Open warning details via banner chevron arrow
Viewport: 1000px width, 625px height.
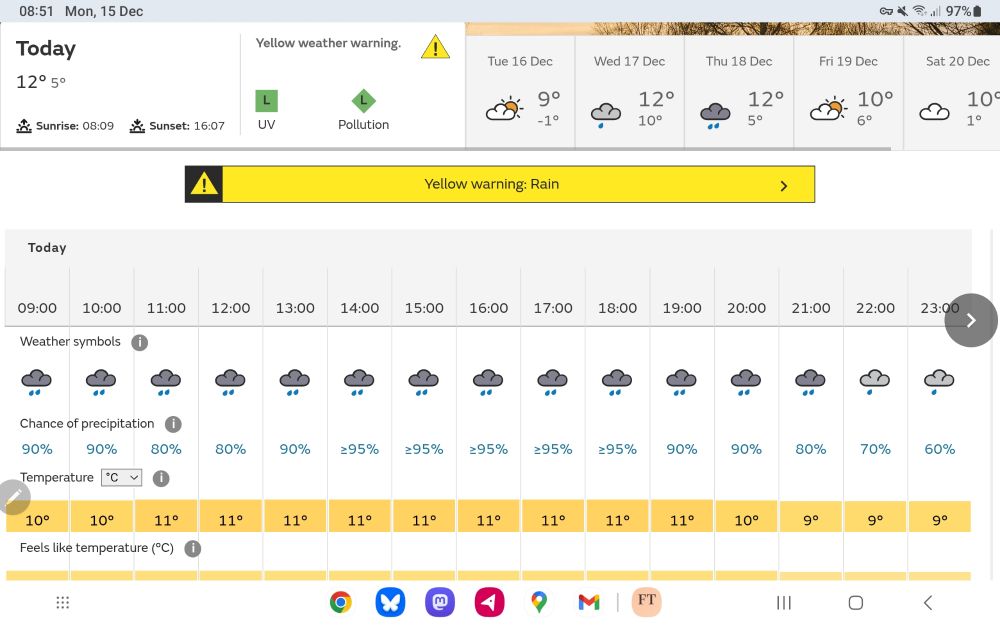784,184
